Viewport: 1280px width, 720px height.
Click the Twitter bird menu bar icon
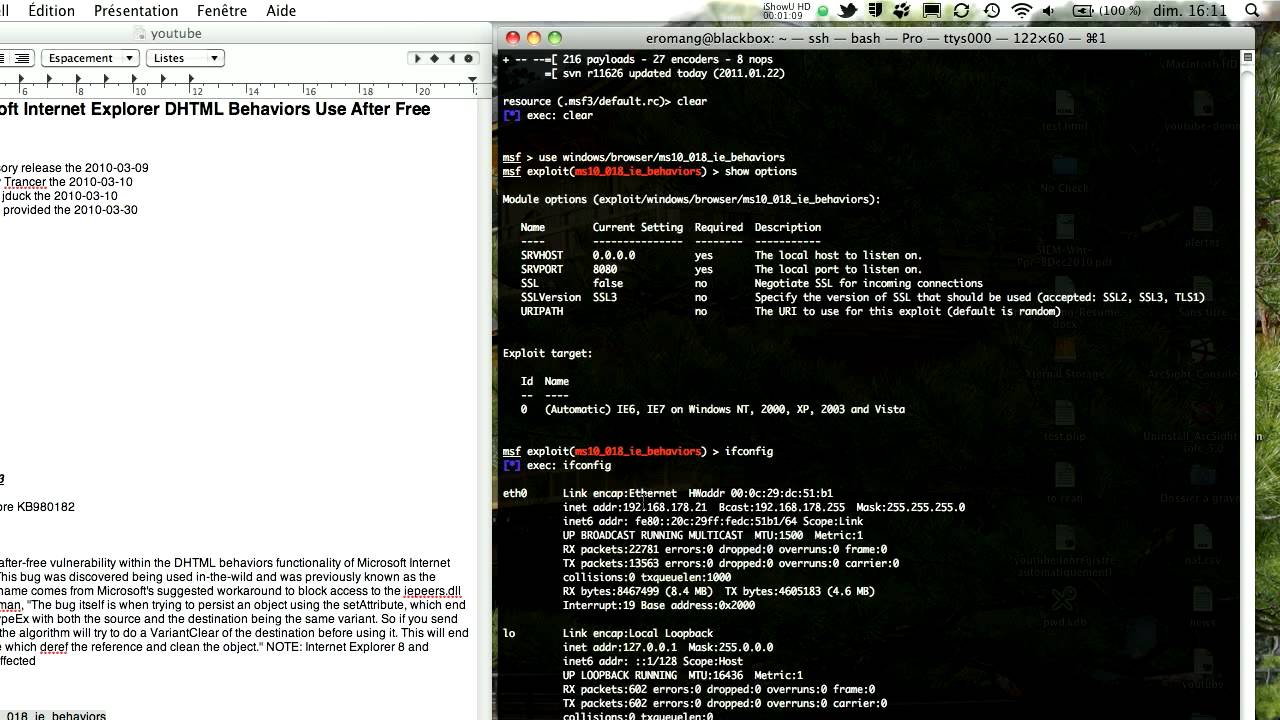tap(848, 10)
